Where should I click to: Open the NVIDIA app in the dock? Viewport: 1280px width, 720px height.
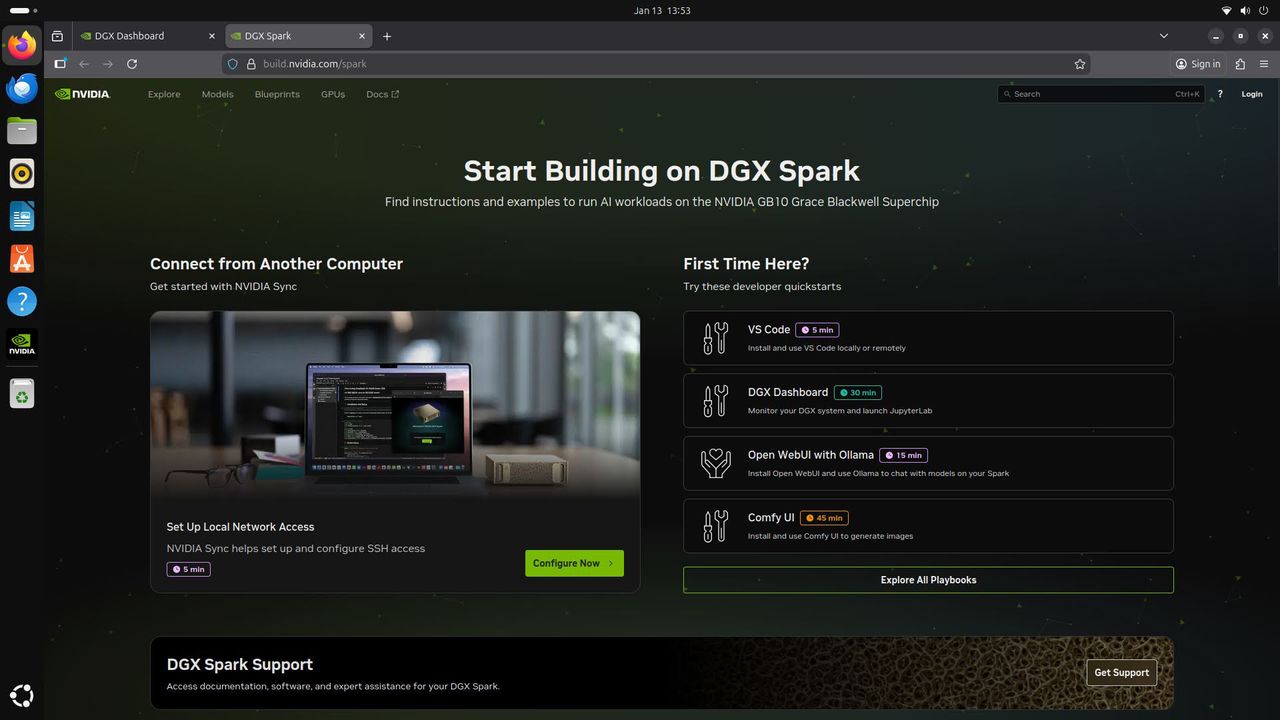[x=22, y=344]
